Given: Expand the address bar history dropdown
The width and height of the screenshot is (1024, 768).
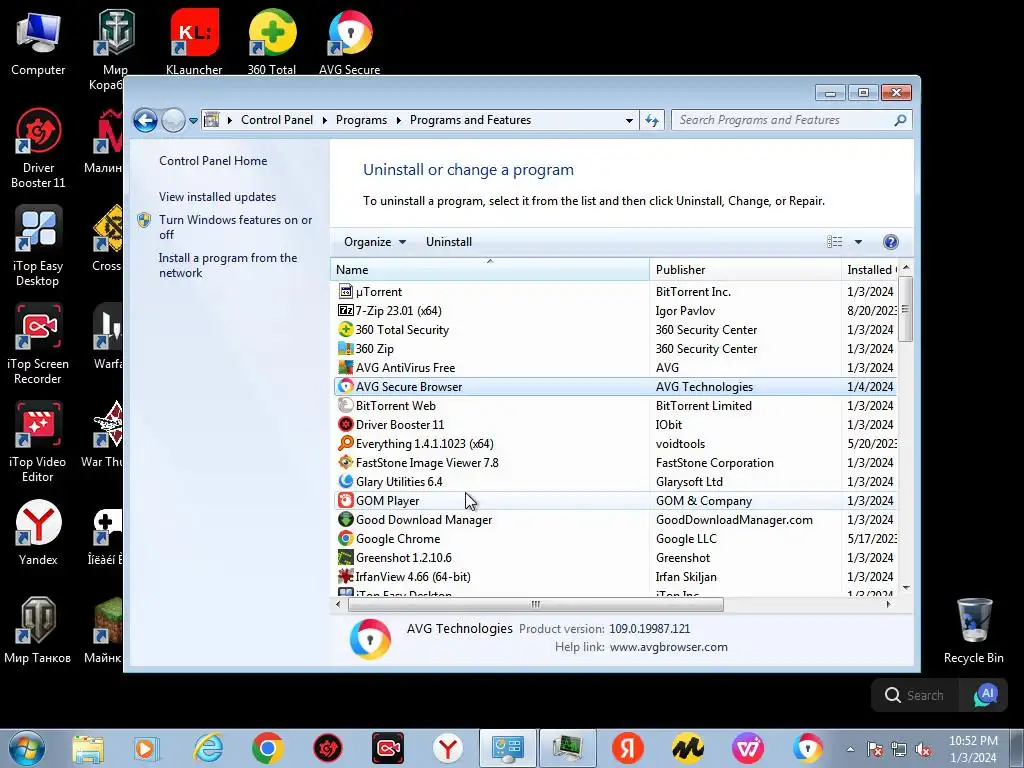Looking at the screenshot, I should 629,121.
